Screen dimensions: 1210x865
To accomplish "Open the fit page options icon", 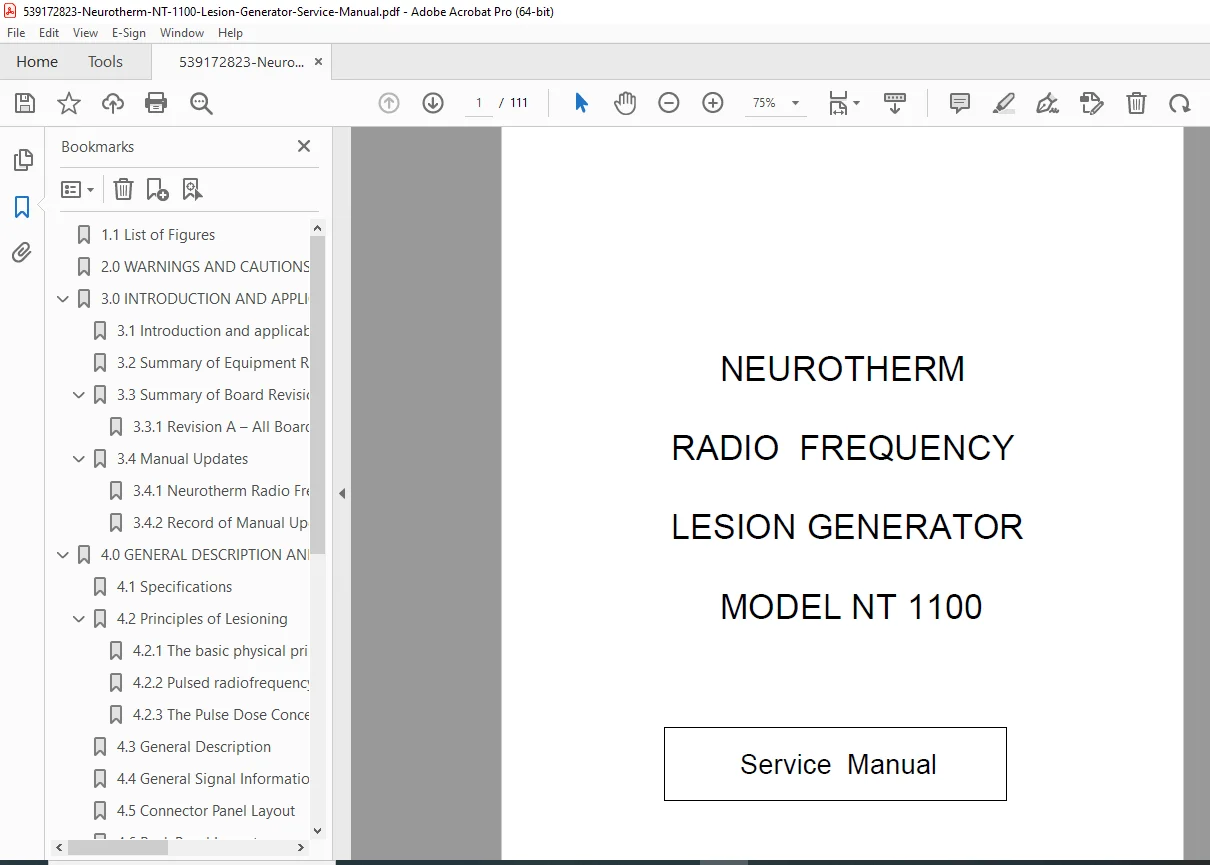I will (x=844, y=103).
